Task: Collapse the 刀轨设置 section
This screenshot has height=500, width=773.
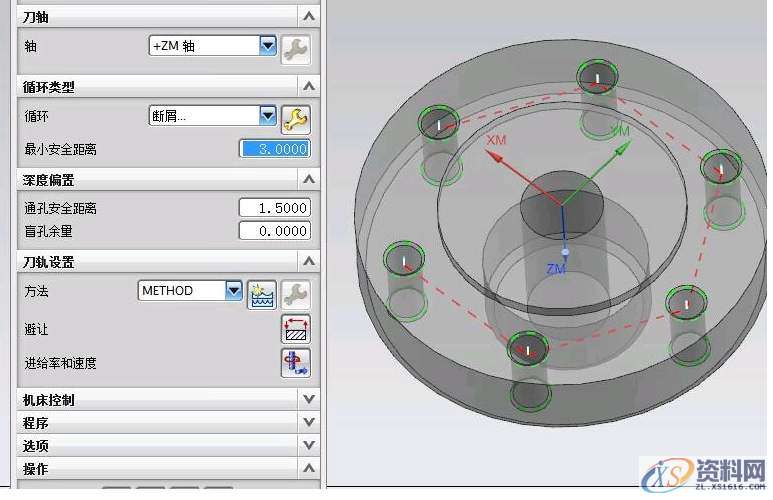Action: 309,262
